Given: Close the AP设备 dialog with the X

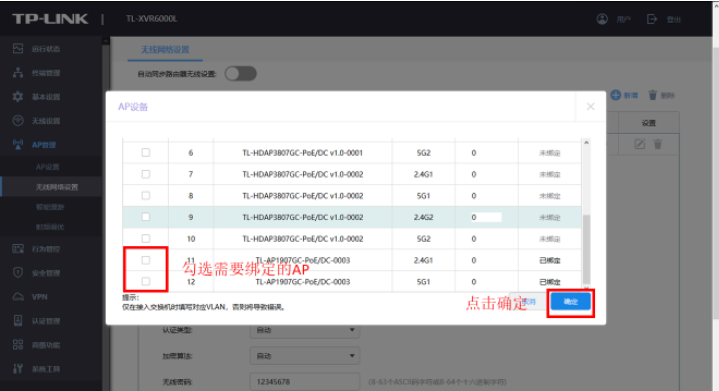Looking at the screenshot, I should 591,106.
